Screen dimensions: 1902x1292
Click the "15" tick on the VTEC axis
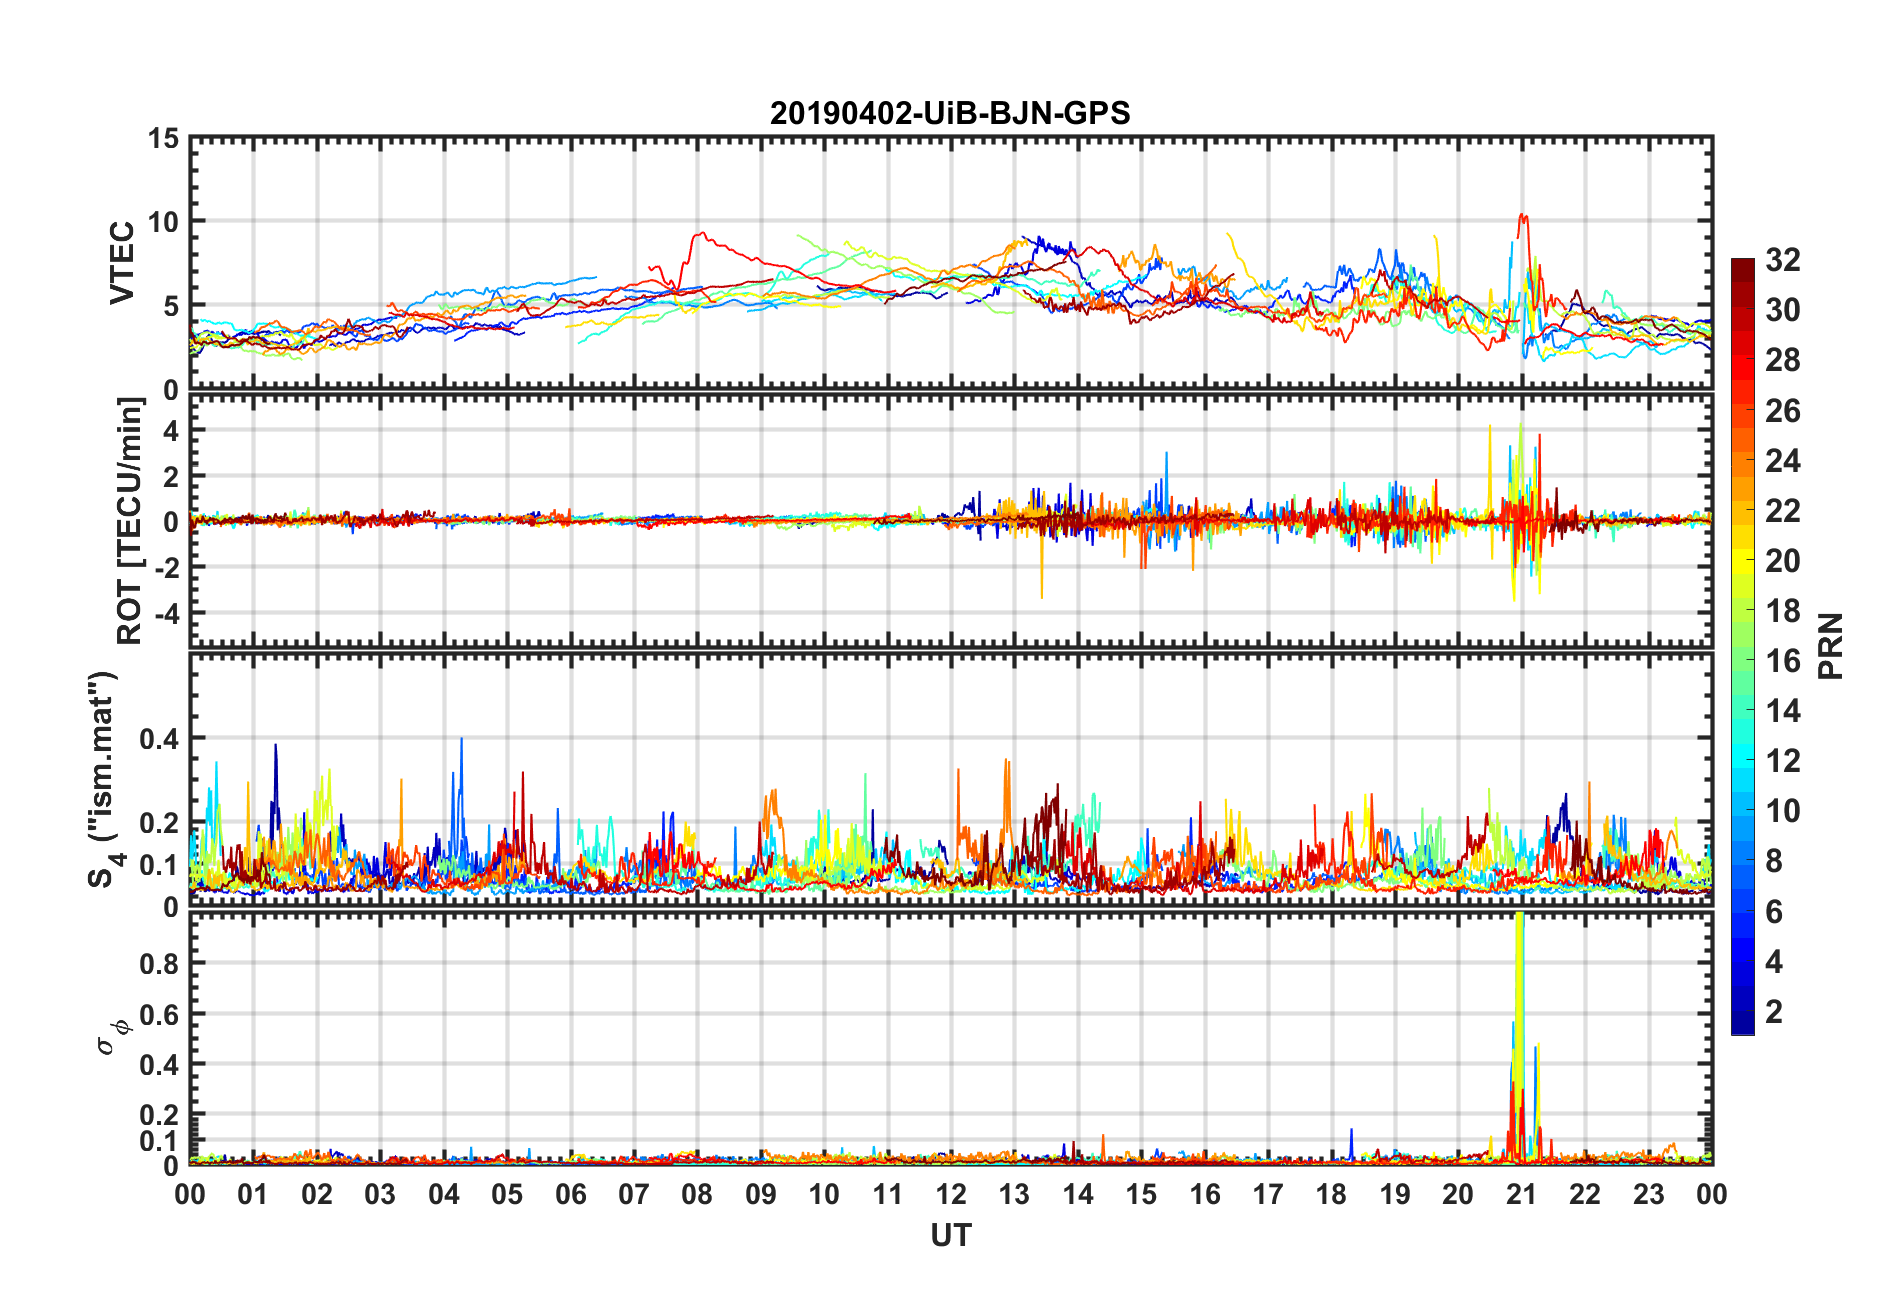click(x=164, y=139)
